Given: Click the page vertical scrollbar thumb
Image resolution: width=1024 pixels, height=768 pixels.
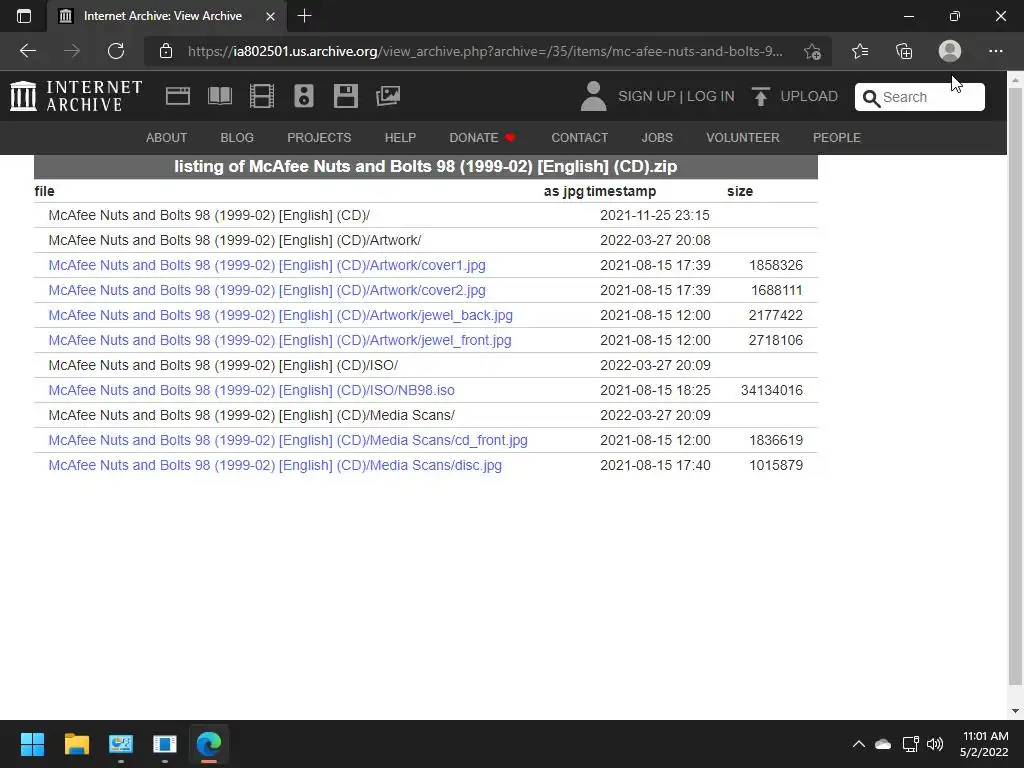Looking at the screenshot, I should click(x=1015, y=385).
